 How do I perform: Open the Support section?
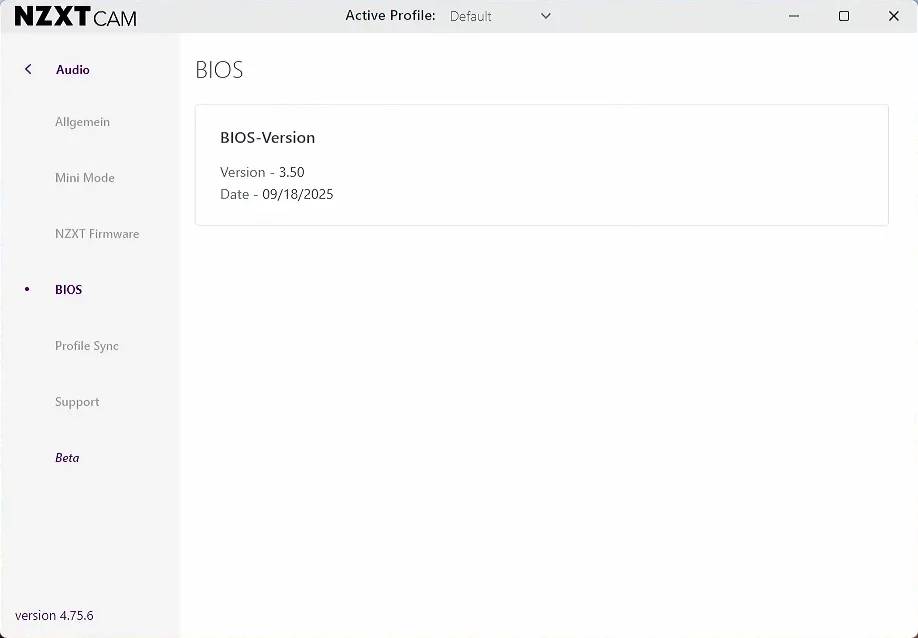coord(77,402)
